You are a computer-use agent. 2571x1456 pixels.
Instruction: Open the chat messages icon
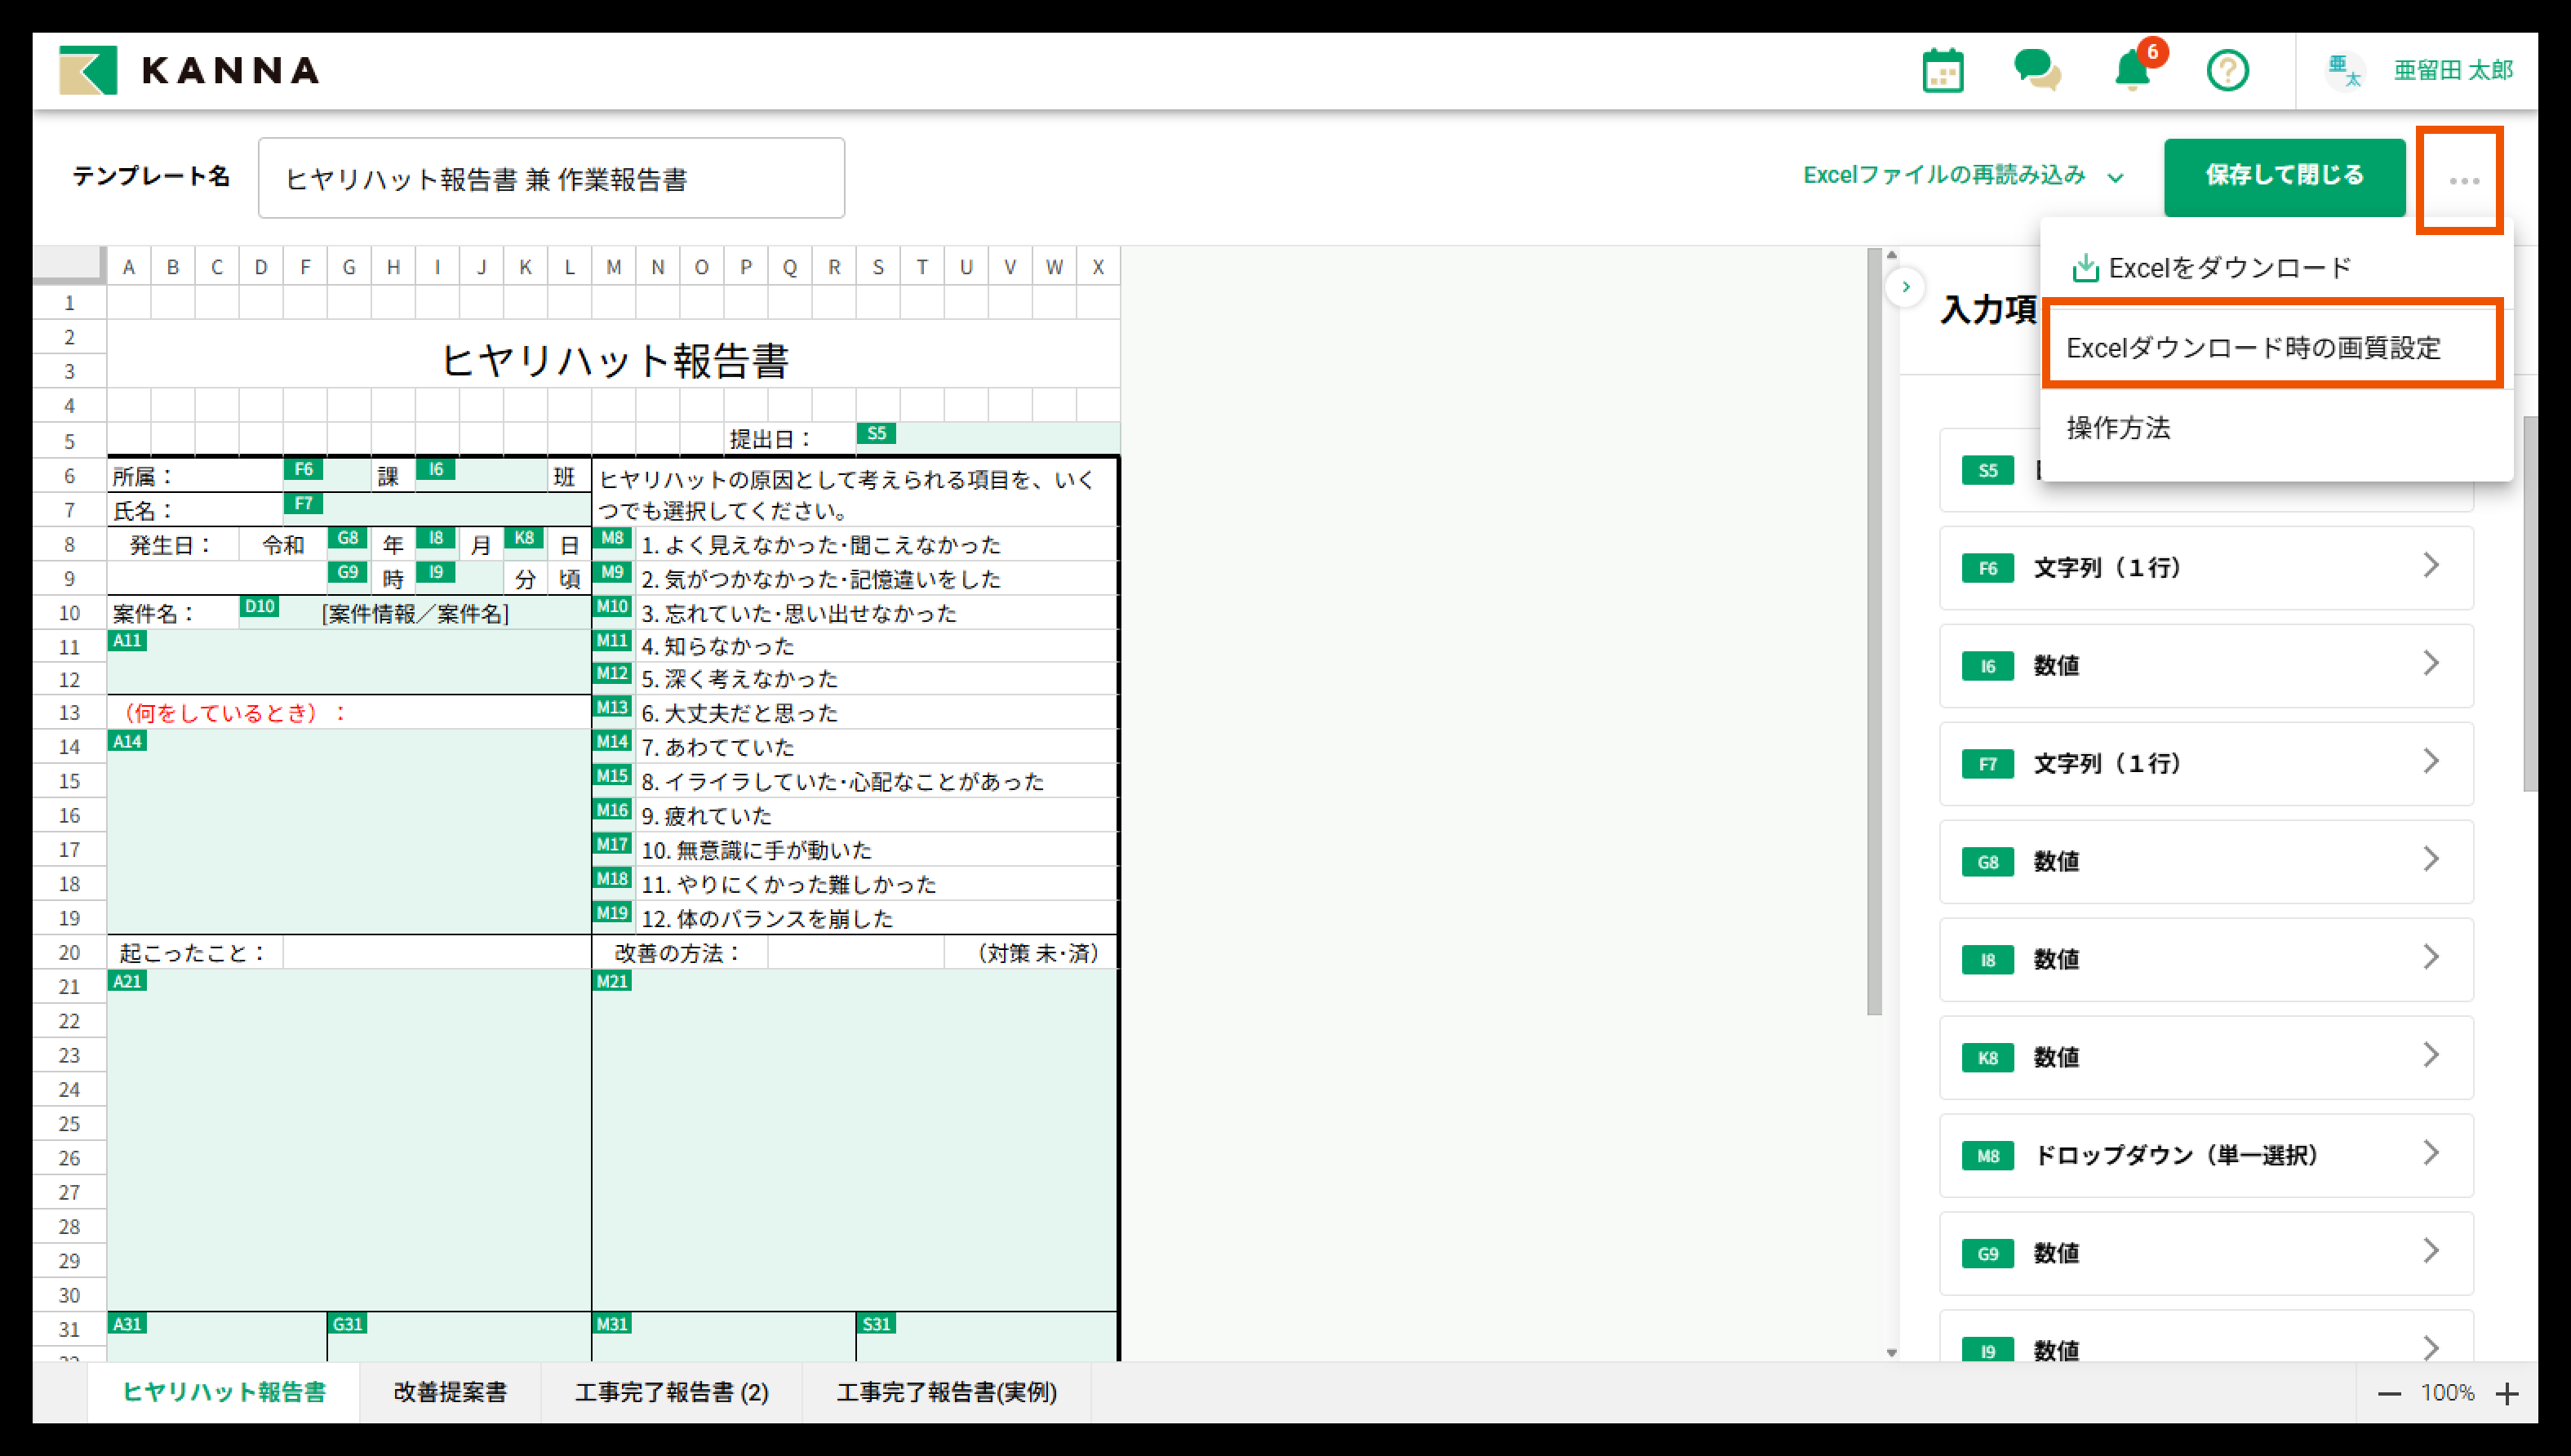tap(2036, 70)
